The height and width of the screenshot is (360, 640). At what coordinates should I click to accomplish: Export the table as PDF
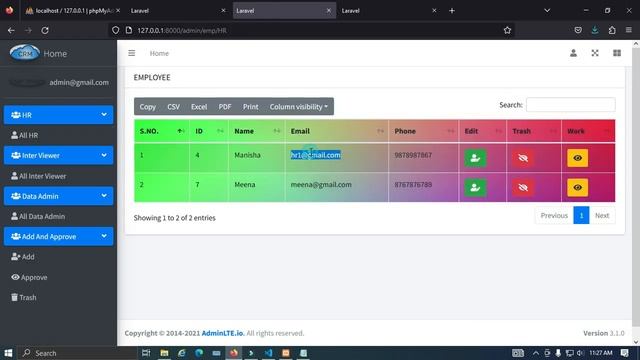225,107
